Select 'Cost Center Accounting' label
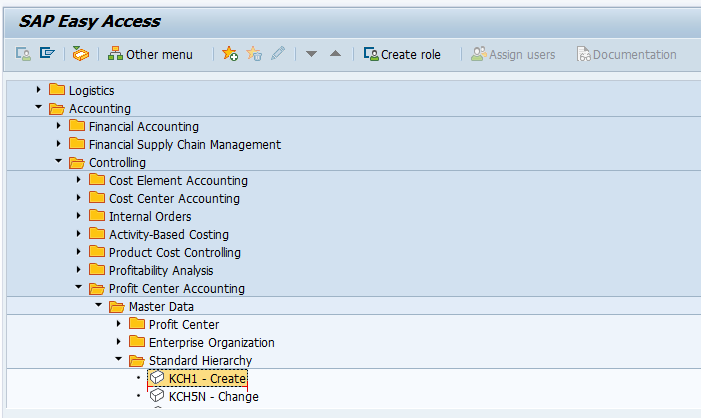This screenshot has height=418, width=701. pos(174,198)
